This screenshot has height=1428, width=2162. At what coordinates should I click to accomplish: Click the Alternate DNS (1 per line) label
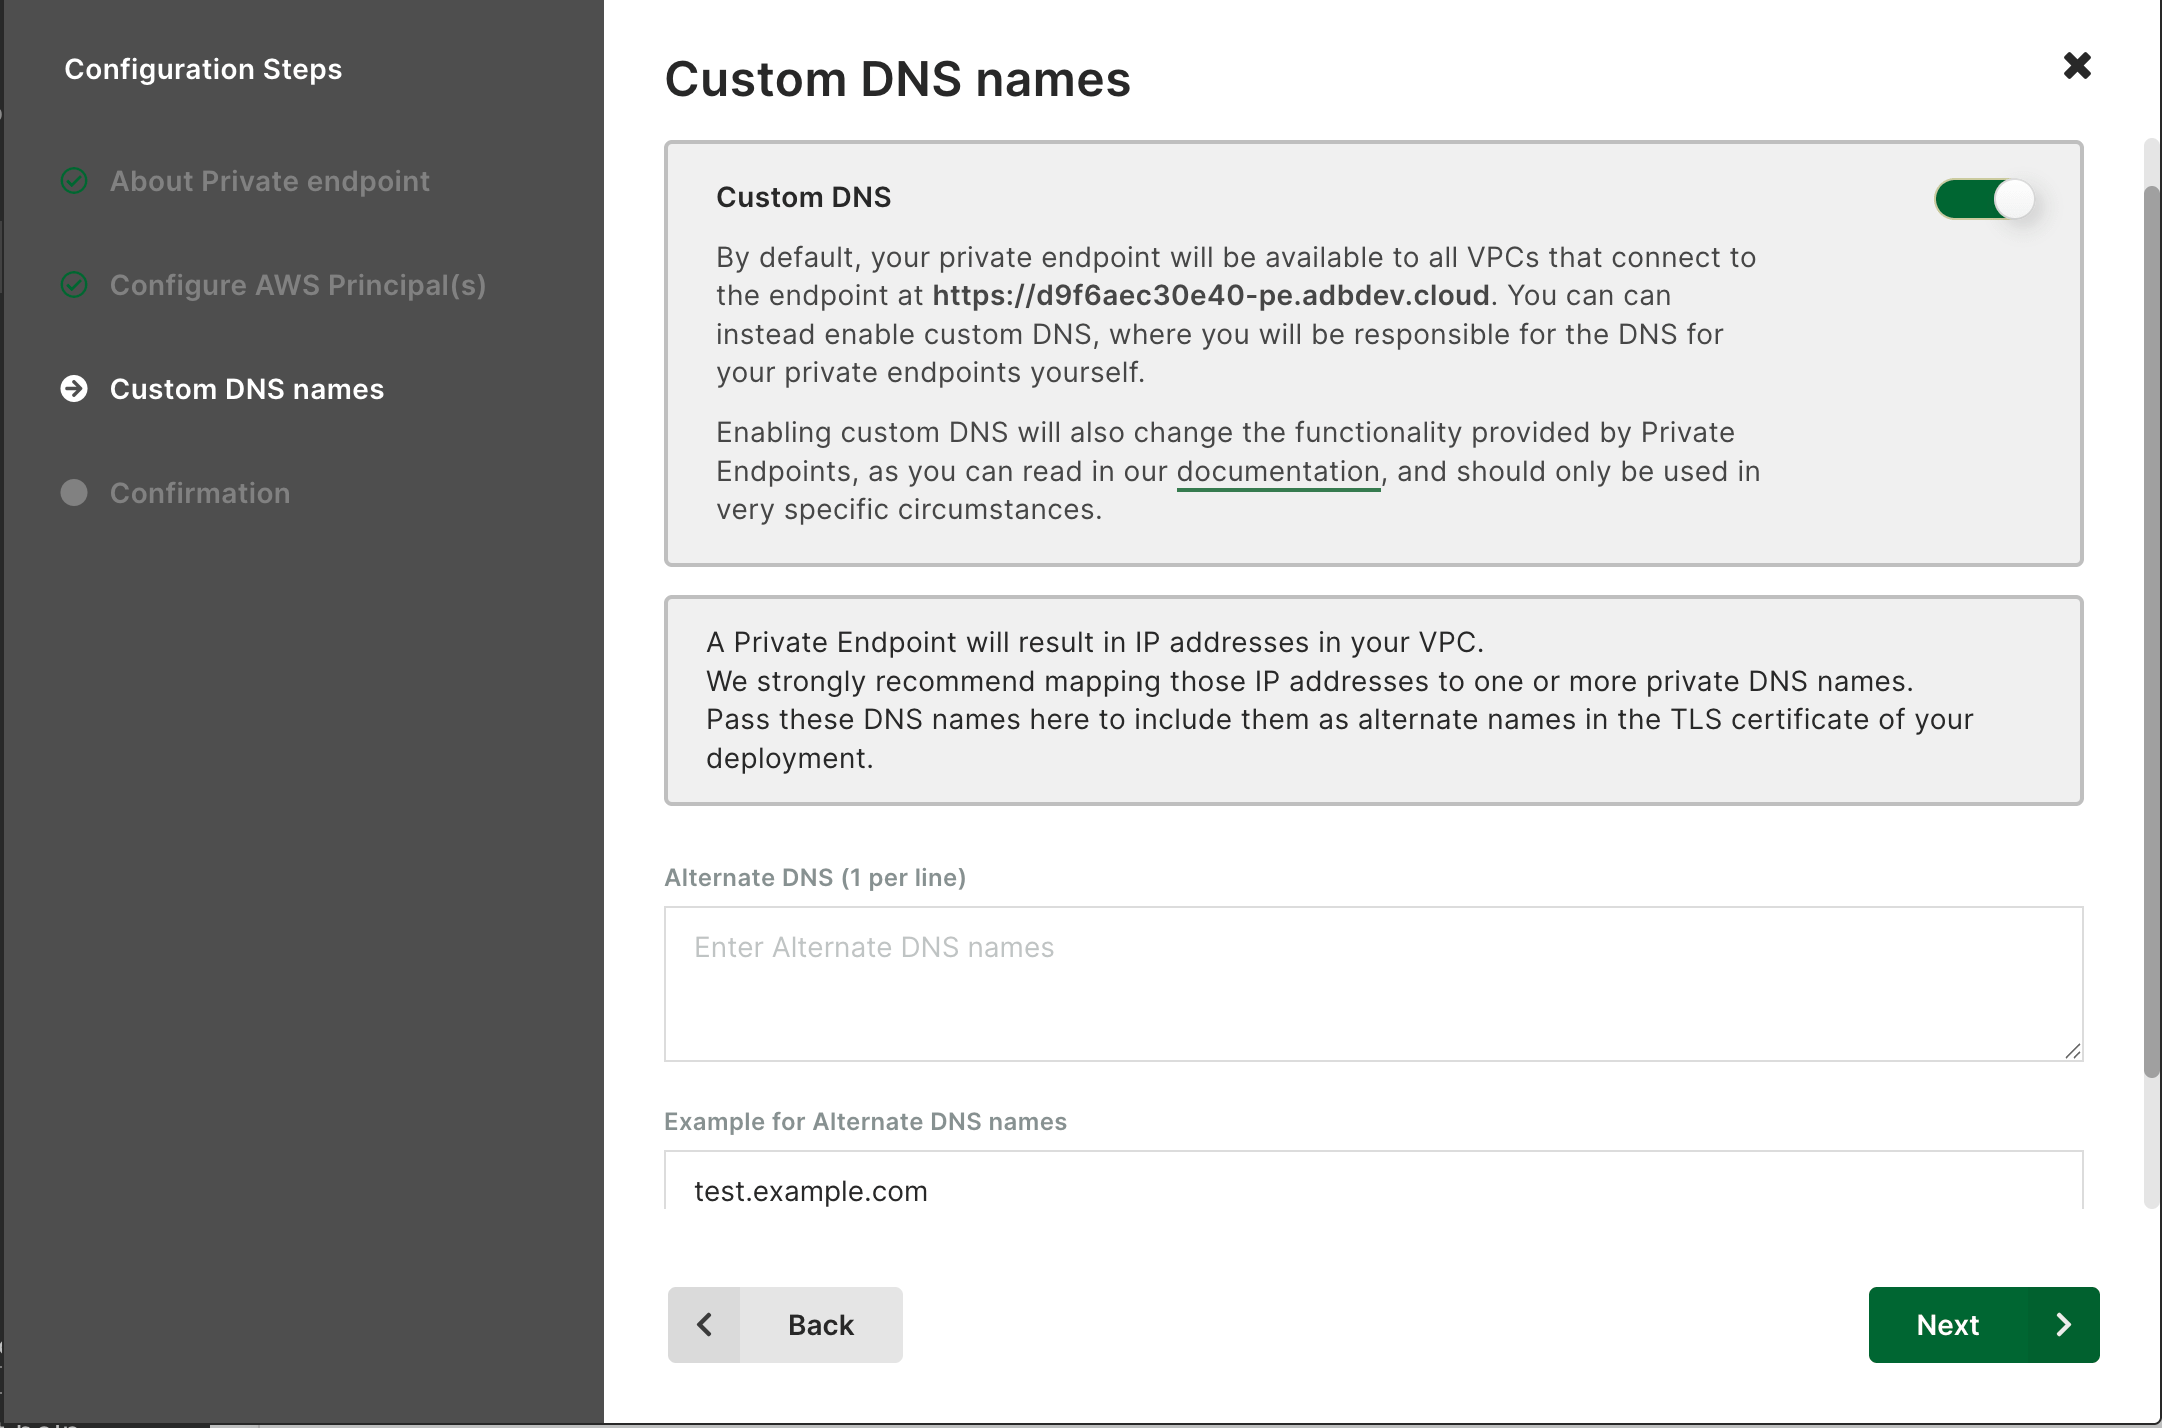point(815,878)
